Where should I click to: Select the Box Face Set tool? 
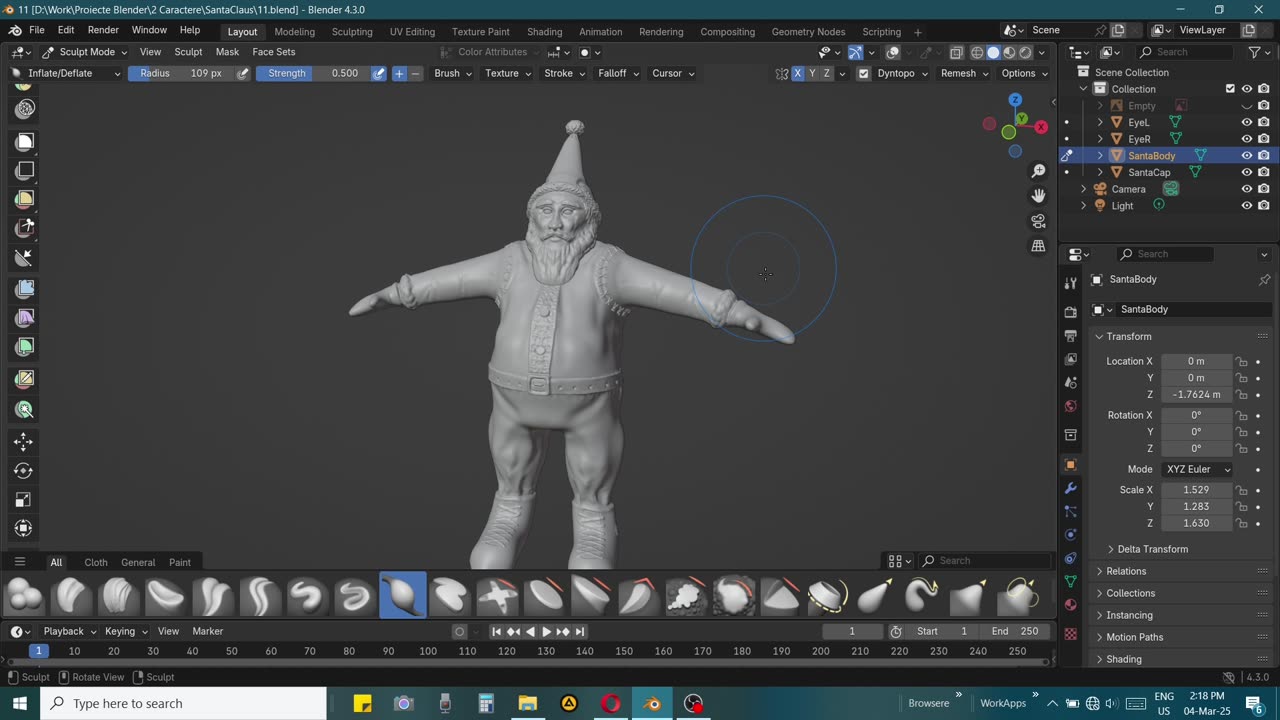25,199
